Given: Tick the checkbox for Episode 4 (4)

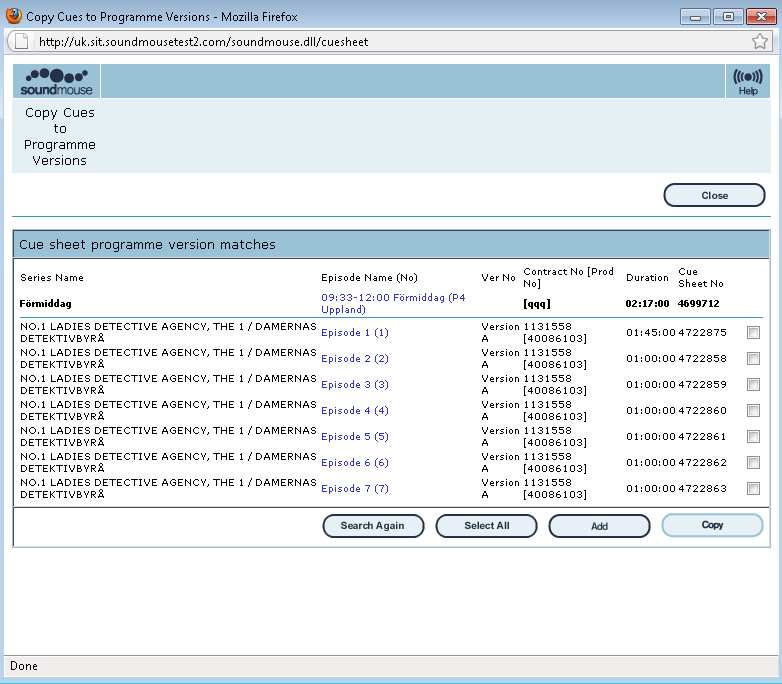Looking at the screenshot, I should [753, 411].
